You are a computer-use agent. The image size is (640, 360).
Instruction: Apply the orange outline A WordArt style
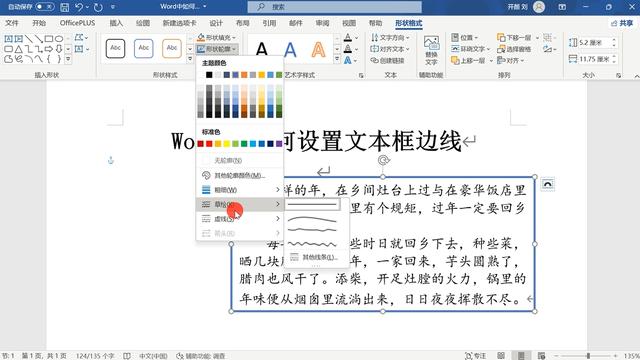coord(318,49)
